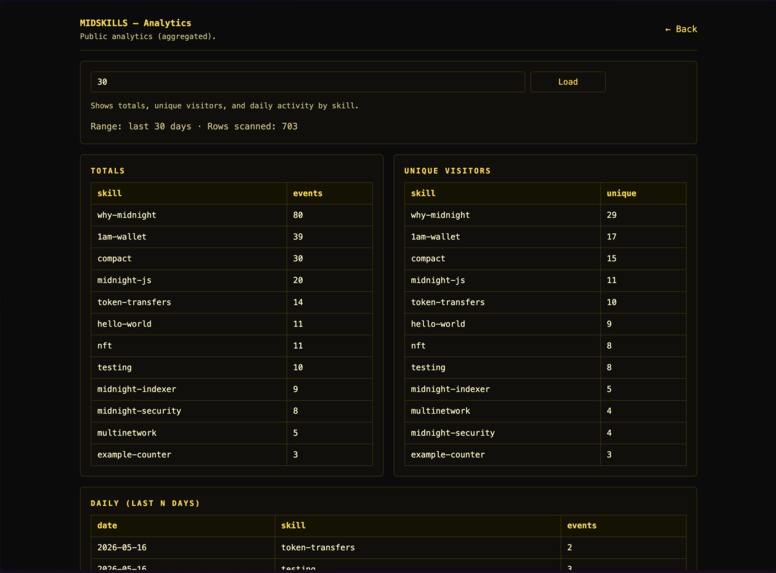Click the MIDSKILLS — Analytics title
The height and width of the screenshot is (573, 776).
coord(135,23)
